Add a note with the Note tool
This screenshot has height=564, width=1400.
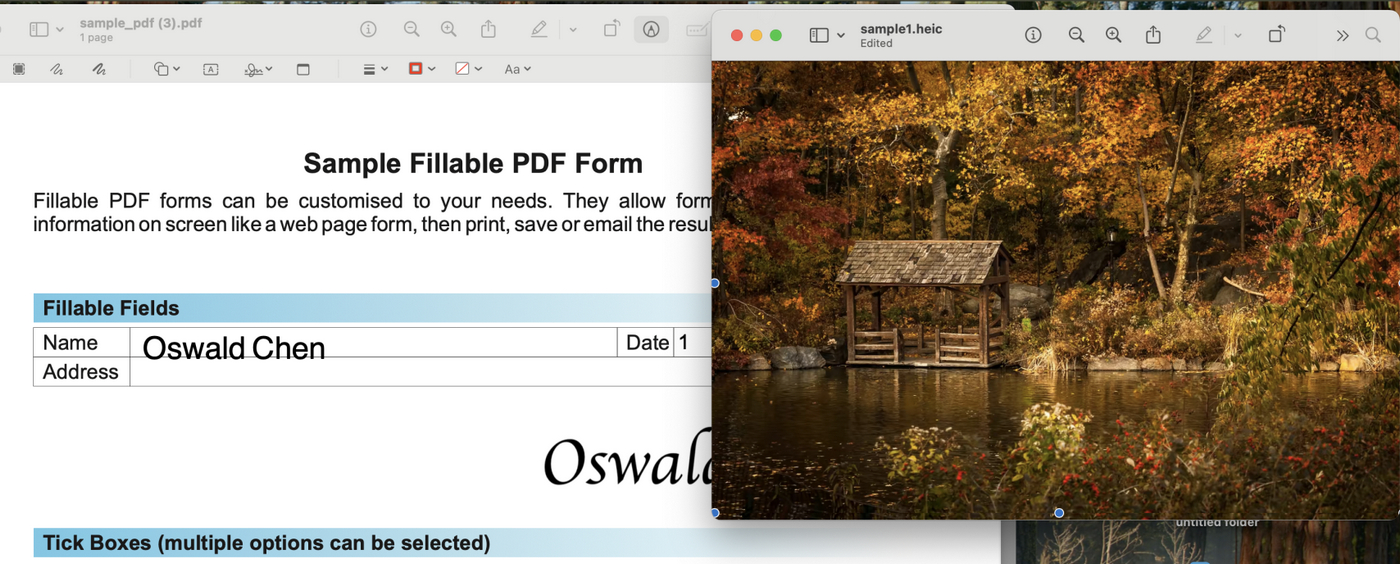303,69
